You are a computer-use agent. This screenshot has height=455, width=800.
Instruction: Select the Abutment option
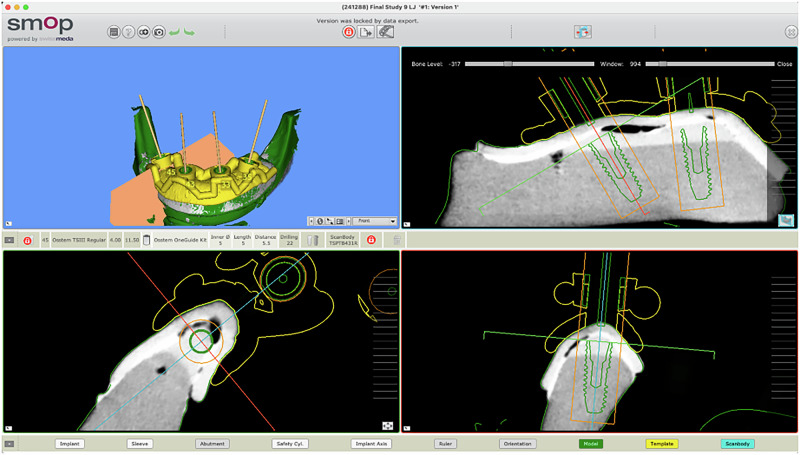(212, 444)
